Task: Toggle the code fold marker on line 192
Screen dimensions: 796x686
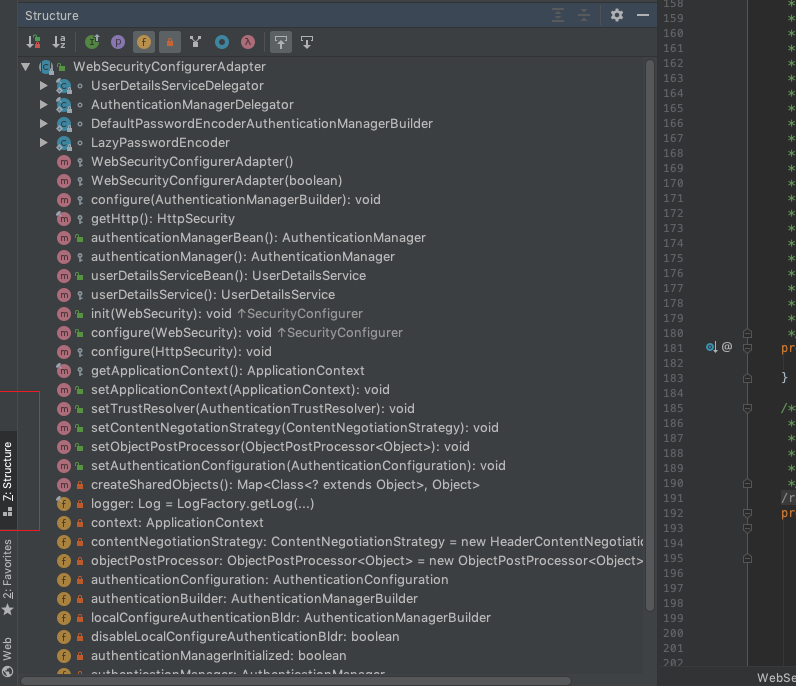Action: click(x=747, y=513)
